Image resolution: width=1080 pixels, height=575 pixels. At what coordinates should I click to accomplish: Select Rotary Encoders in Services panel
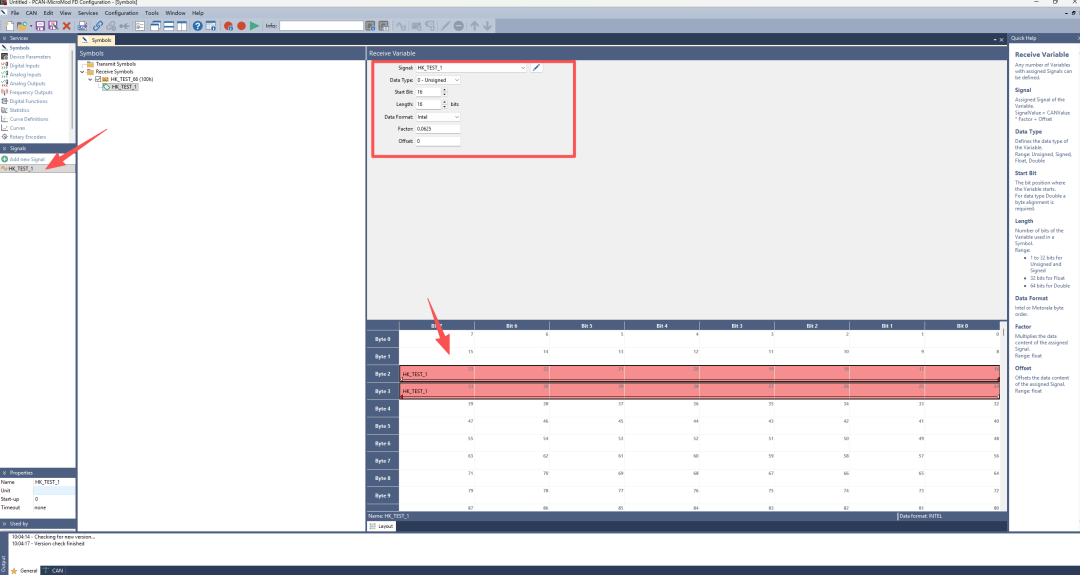(27, 137)
